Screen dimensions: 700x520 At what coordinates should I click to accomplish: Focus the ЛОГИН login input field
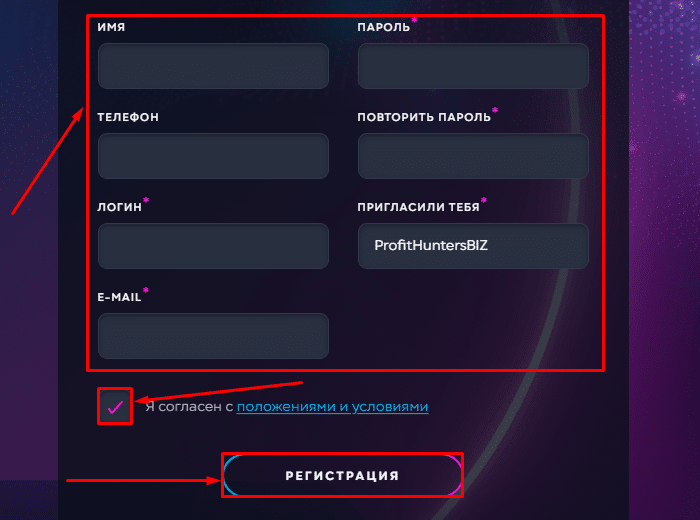pyautogui.click(x=213, y=246)
